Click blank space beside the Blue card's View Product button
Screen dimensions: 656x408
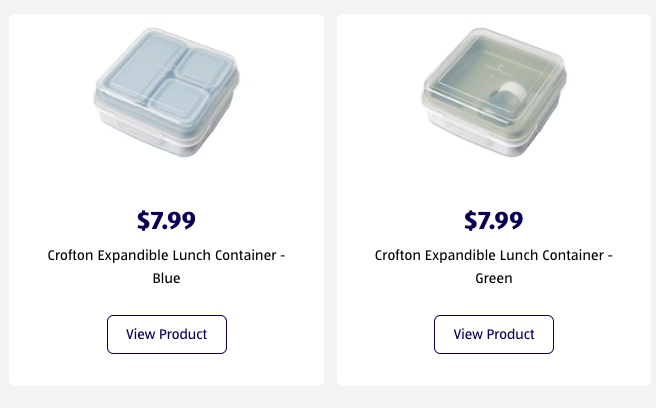(270, 334)
